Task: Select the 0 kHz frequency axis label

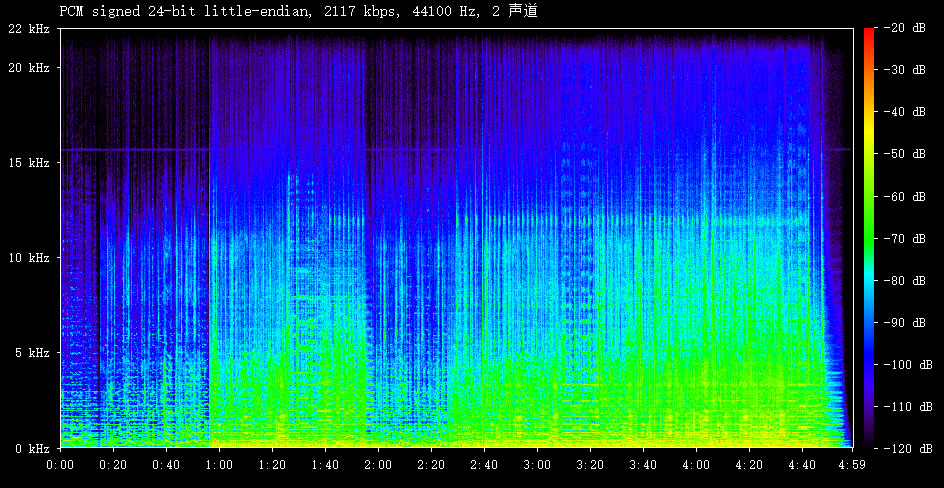Action: [x=31, y=448]
